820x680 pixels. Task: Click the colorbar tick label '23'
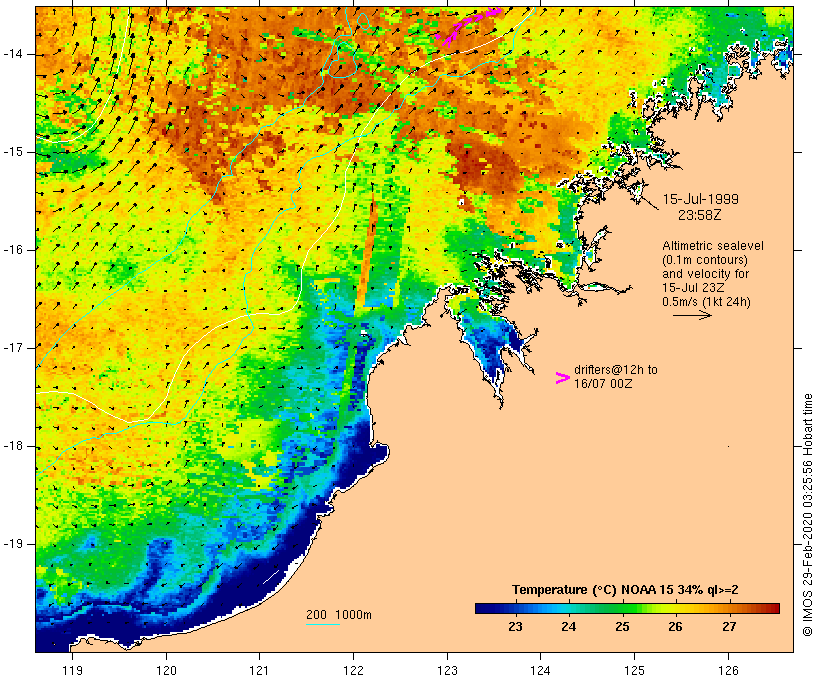[515, 627]
